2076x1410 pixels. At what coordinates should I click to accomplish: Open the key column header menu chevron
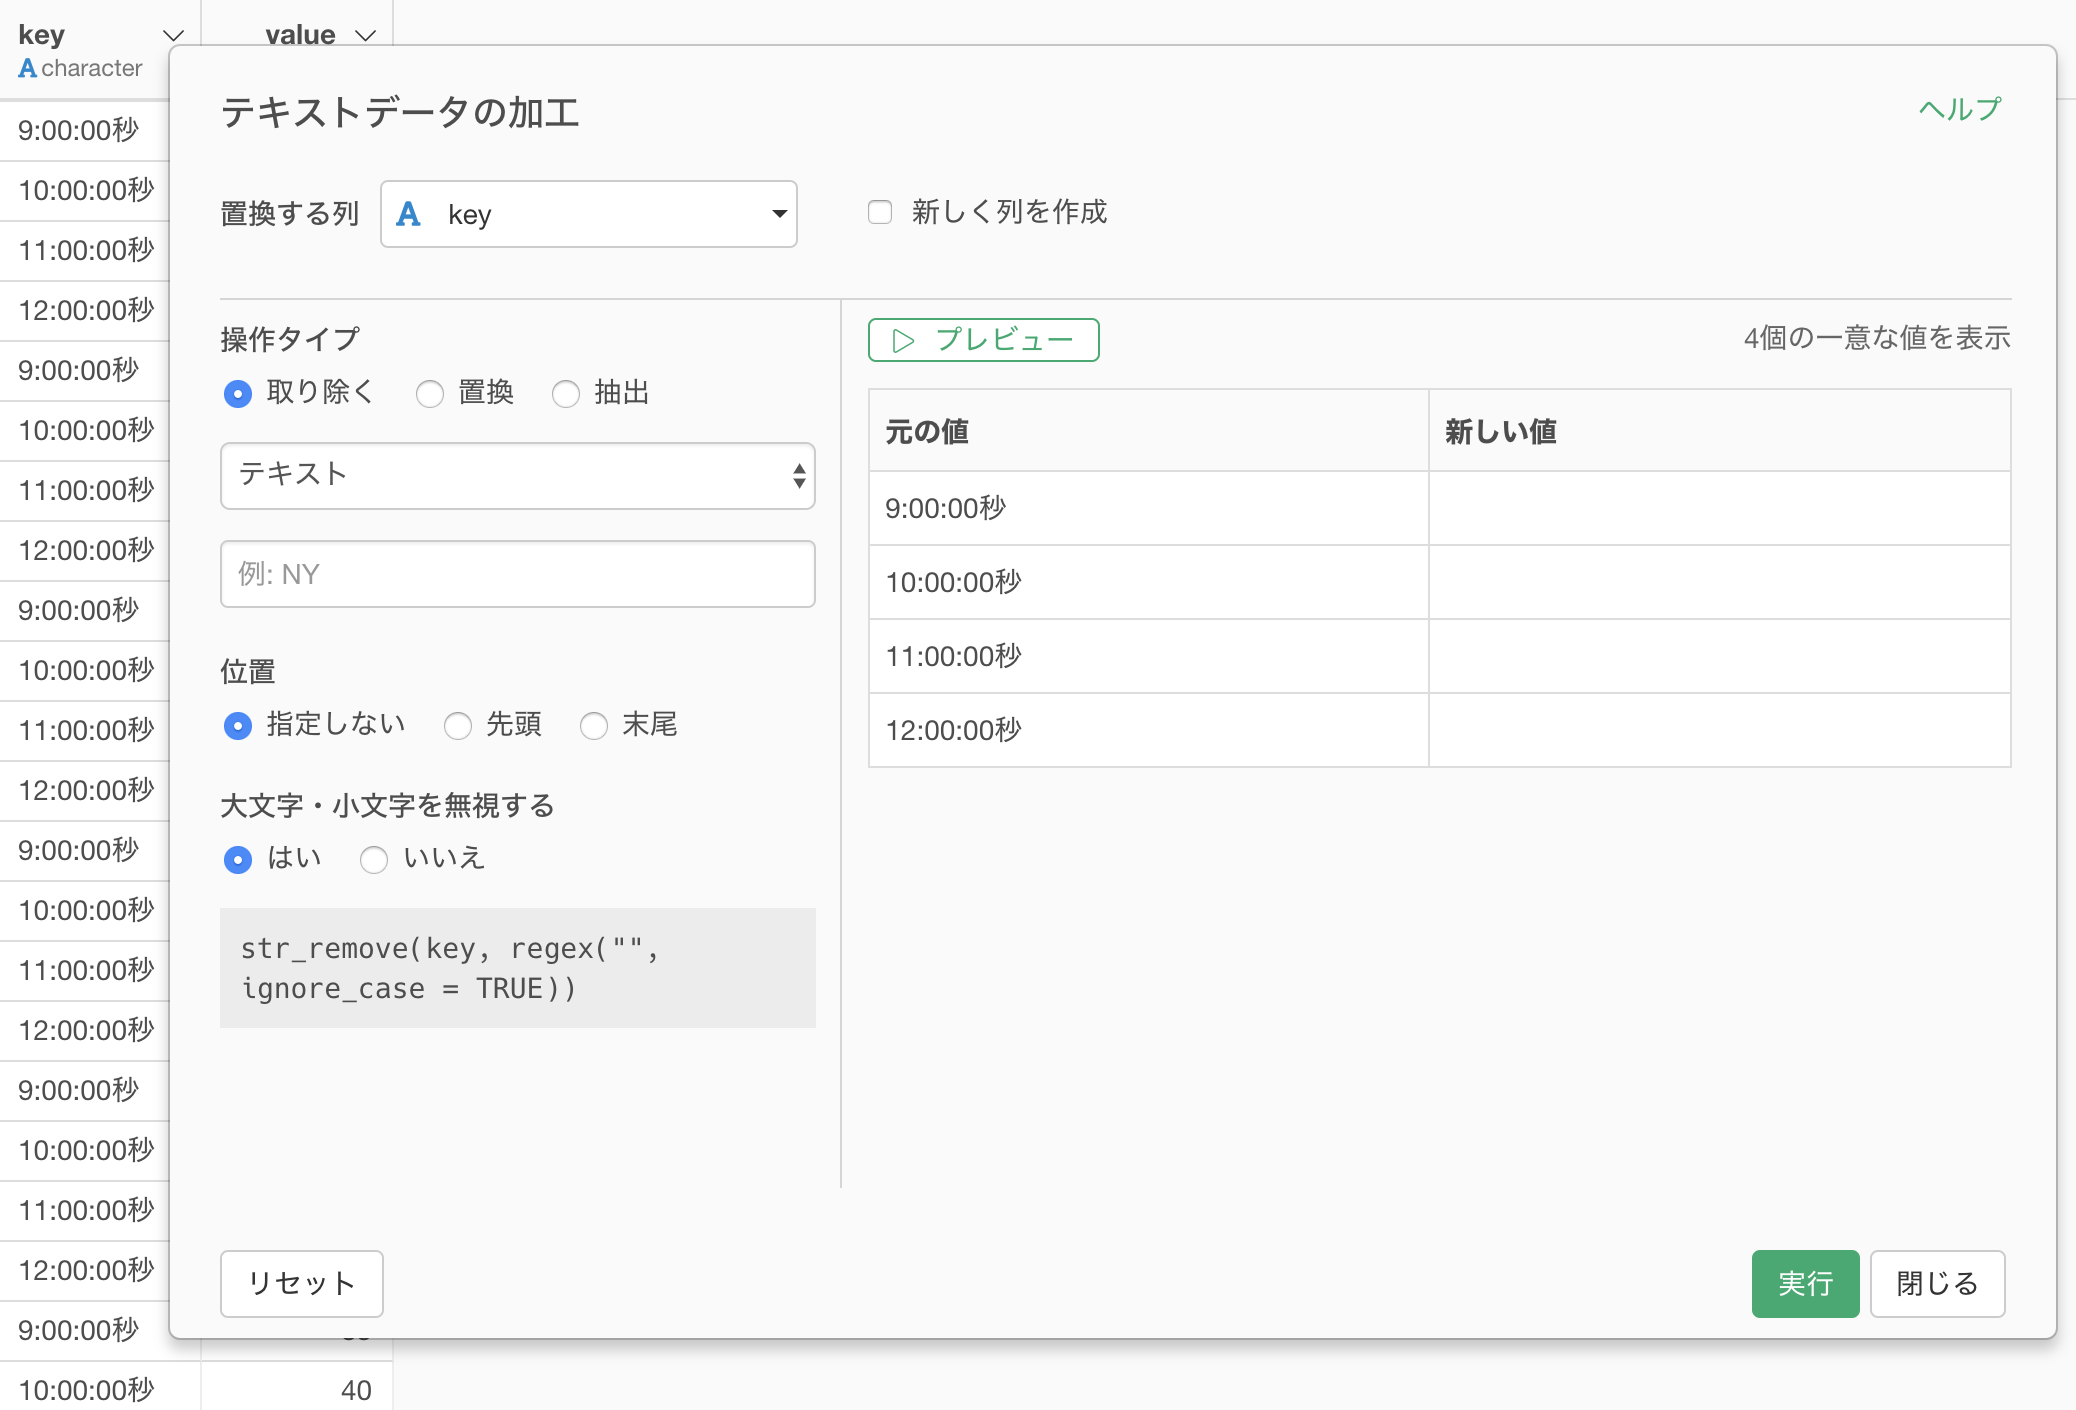point(173,36)
